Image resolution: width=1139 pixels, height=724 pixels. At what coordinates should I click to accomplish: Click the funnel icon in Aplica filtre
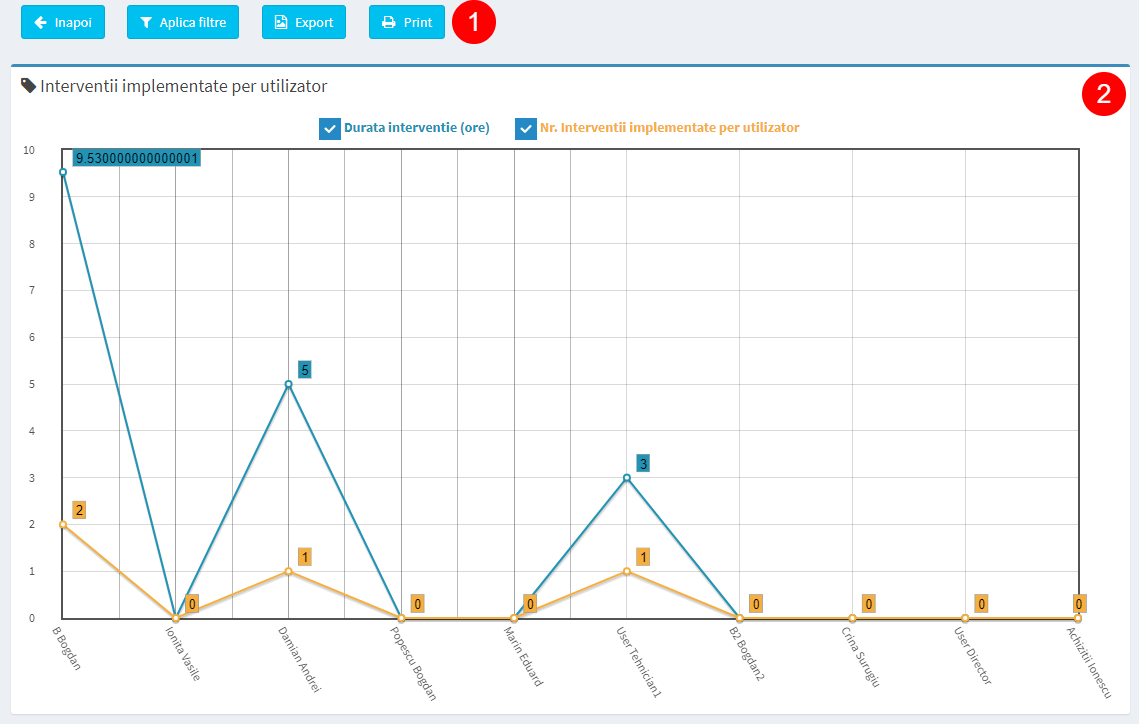pos(146,23)
